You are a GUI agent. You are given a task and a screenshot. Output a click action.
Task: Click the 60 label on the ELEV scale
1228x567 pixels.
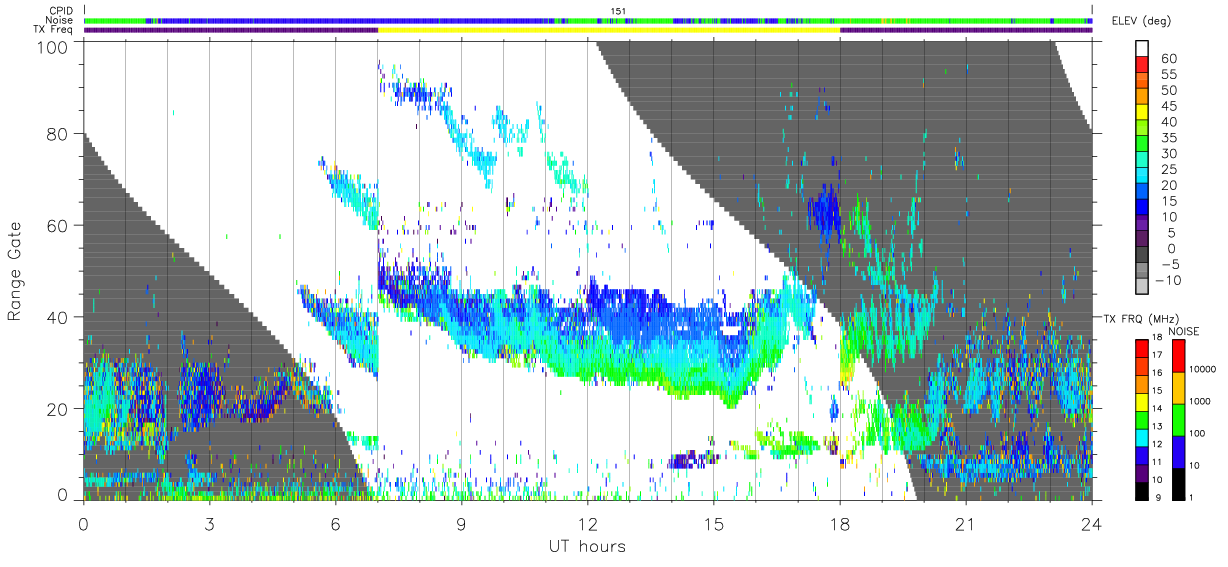click(x=1167, y=59)
